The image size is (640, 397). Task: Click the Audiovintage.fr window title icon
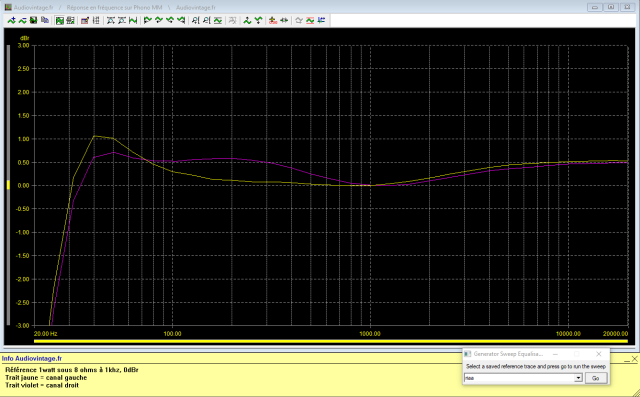coord(7,7)
